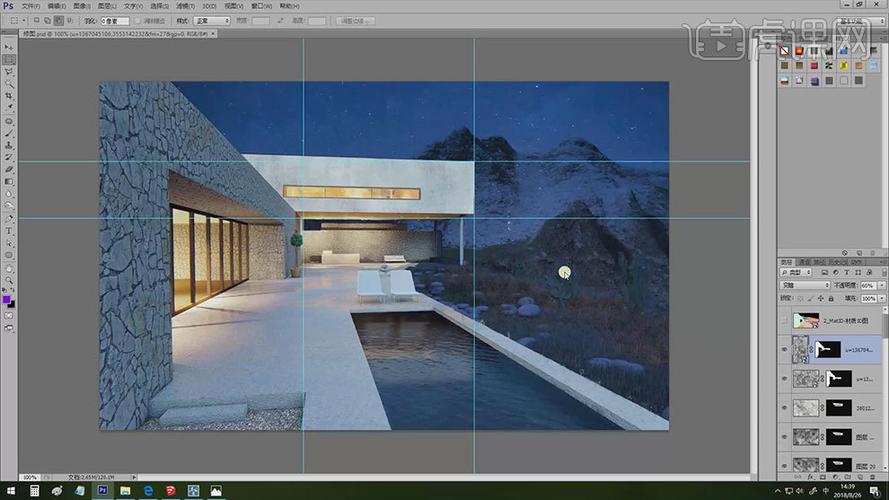Screen dimensions: 889x500
Task: Hide the 38012 layer
Action: [x=785, y=408]
